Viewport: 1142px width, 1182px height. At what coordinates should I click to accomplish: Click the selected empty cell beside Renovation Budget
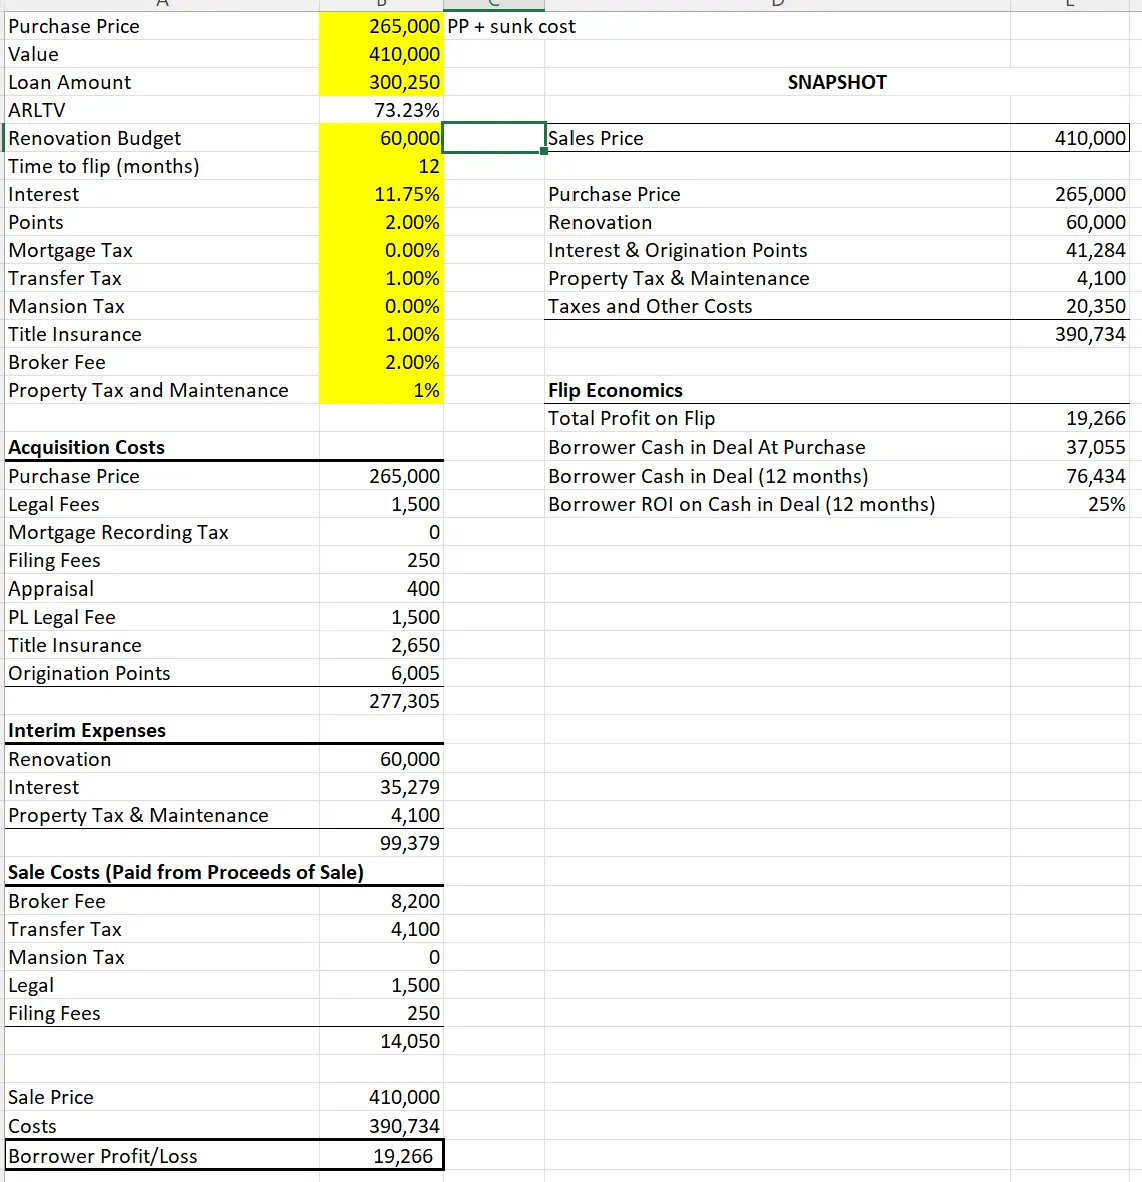tap(494, 138)
